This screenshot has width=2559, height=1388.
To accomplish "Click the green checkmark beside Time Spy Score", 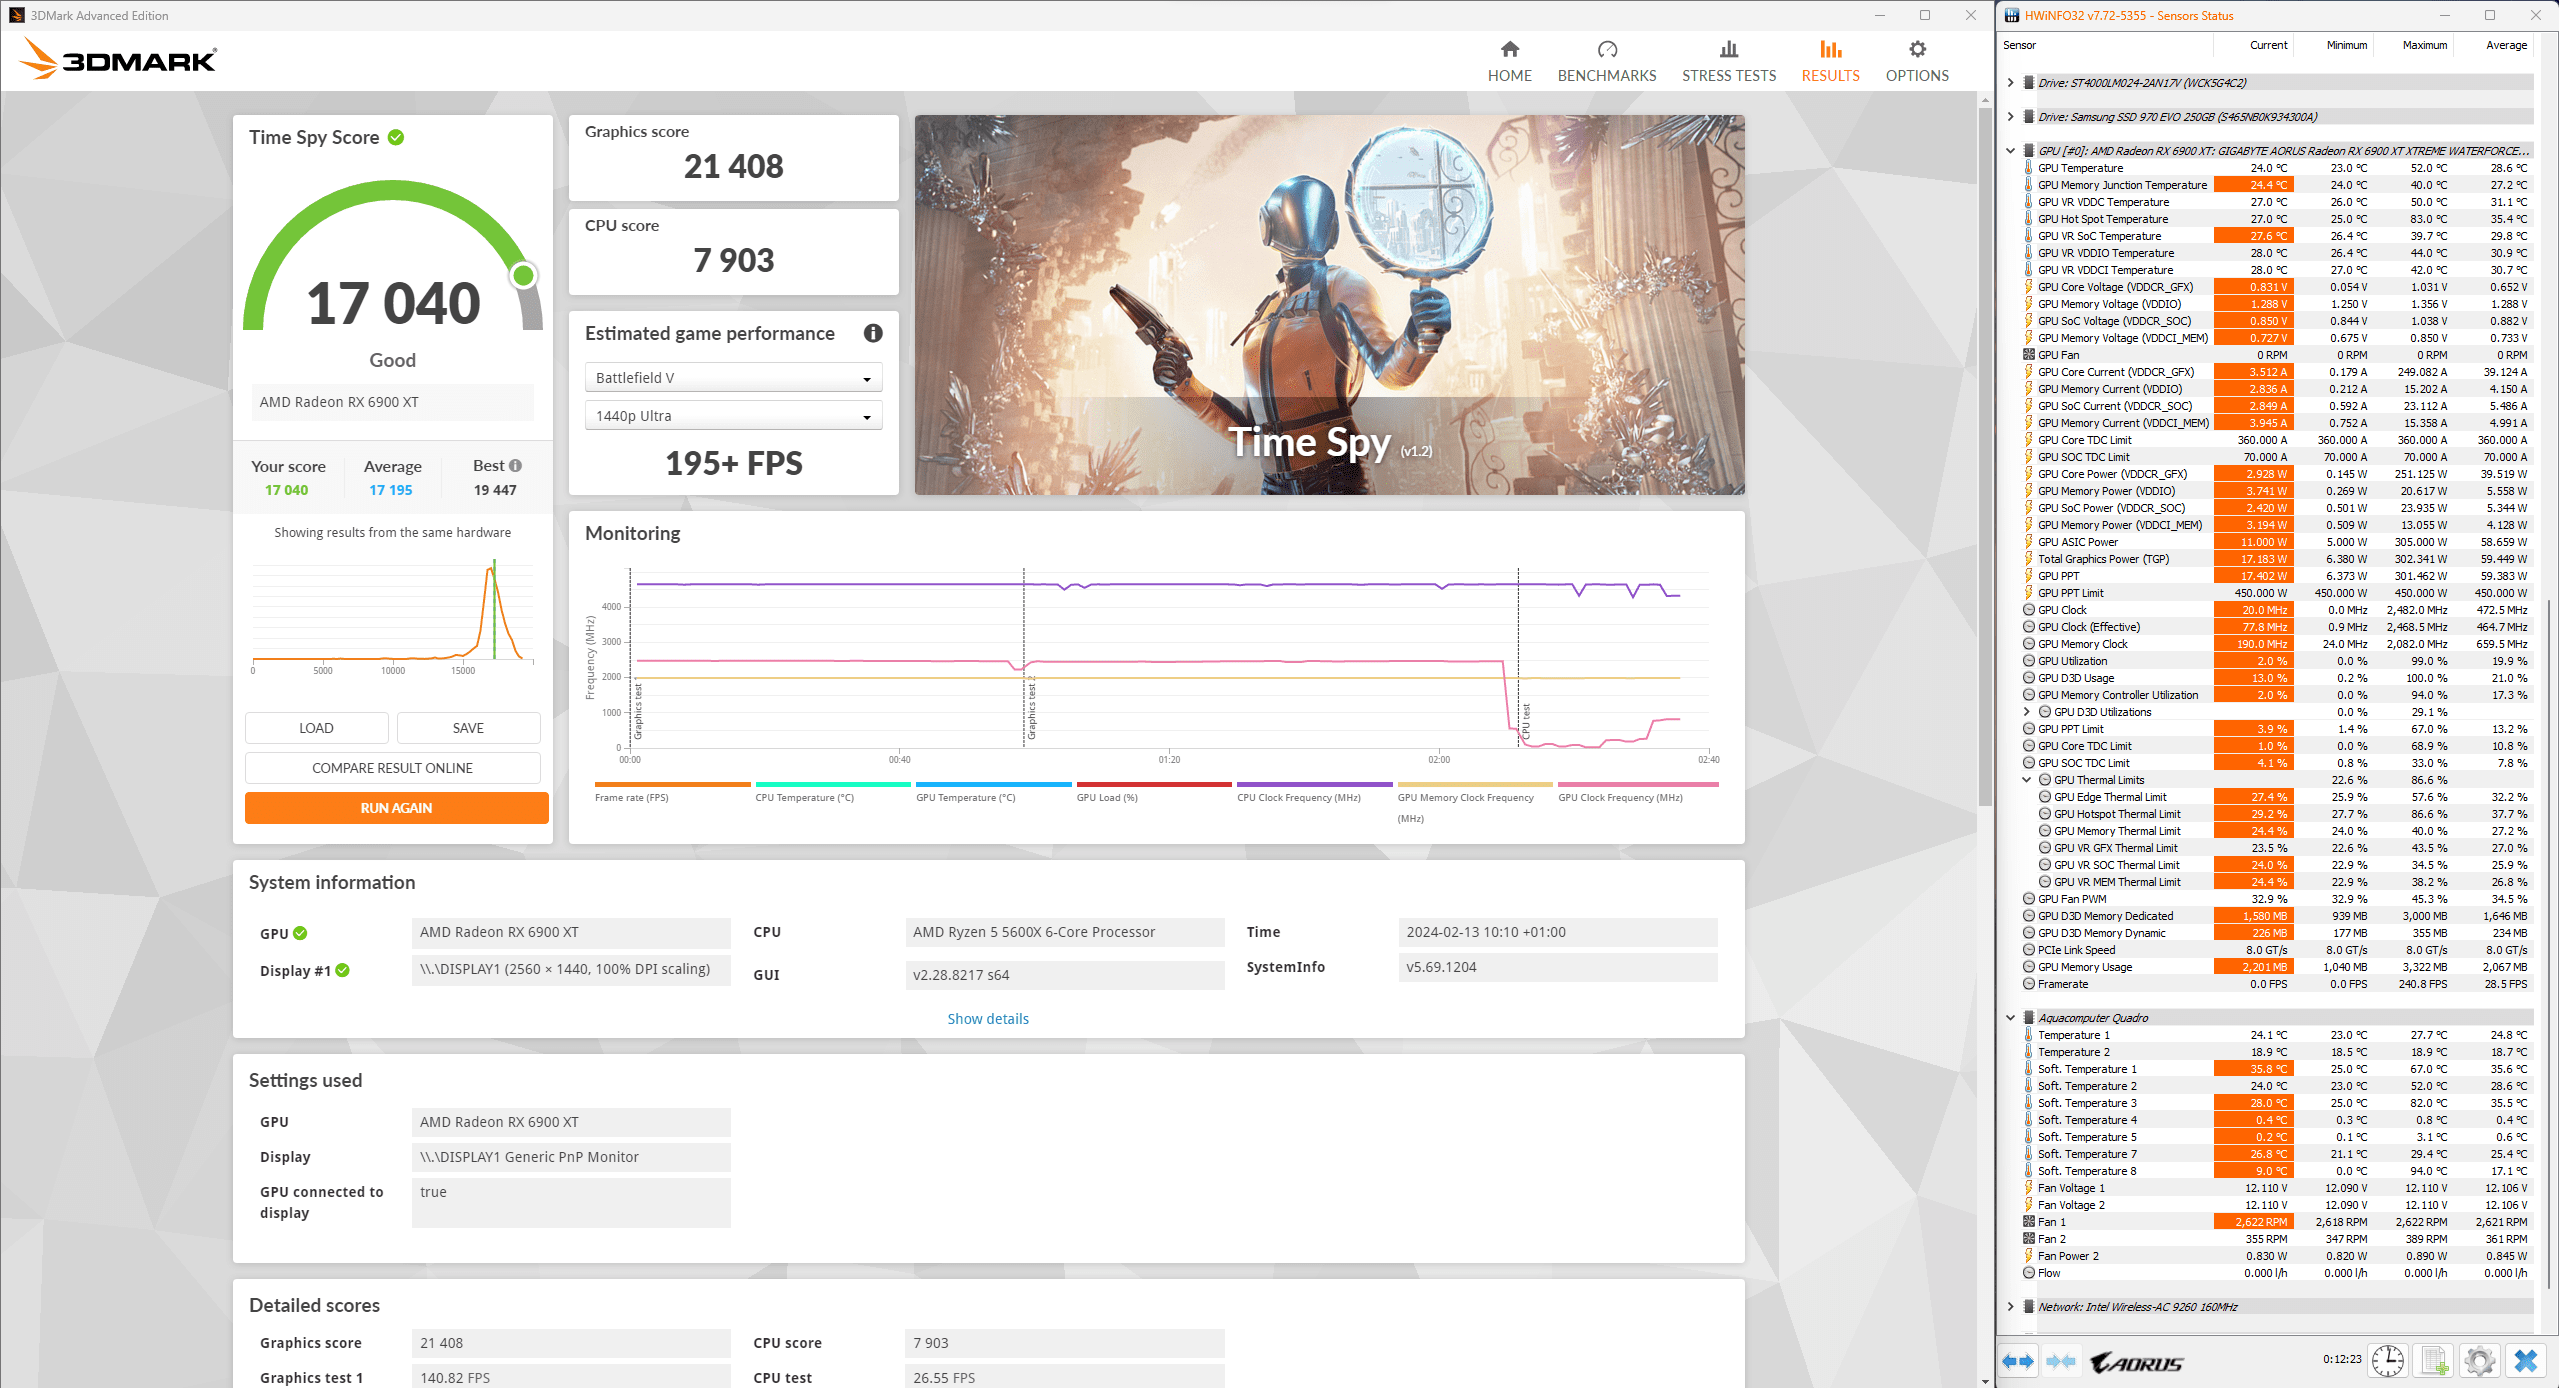I will tap(396, 137).
